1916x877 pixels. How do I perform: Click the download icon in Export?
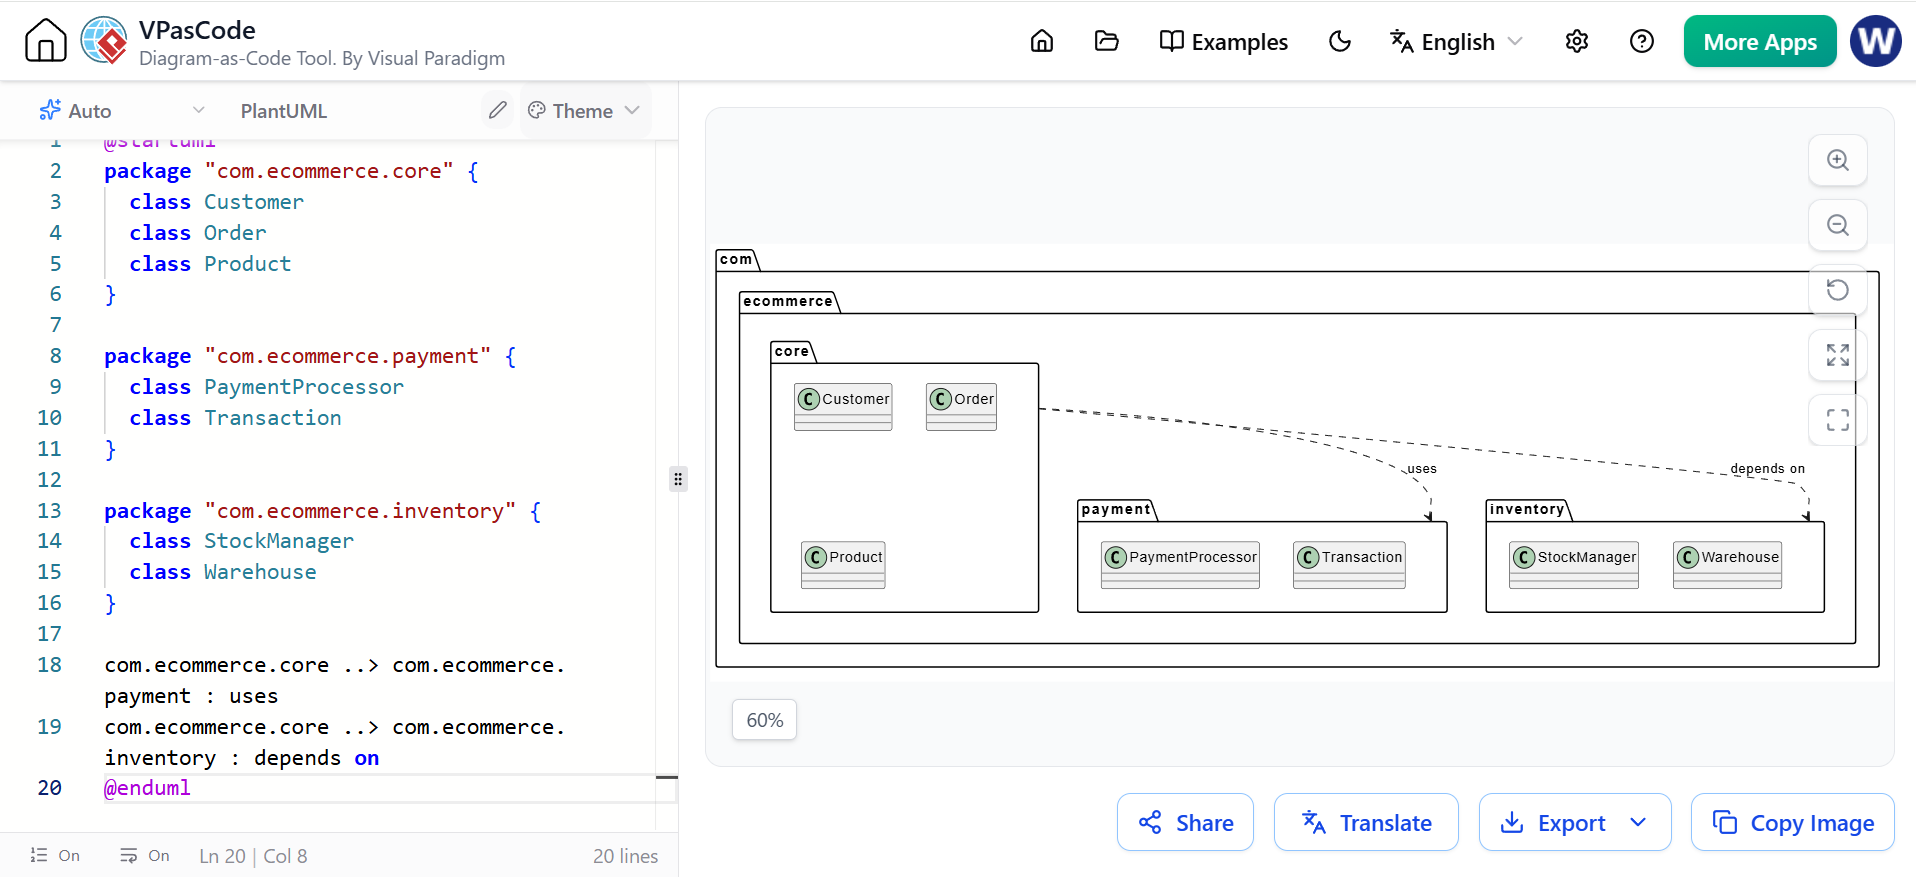tap(1512, 822)
